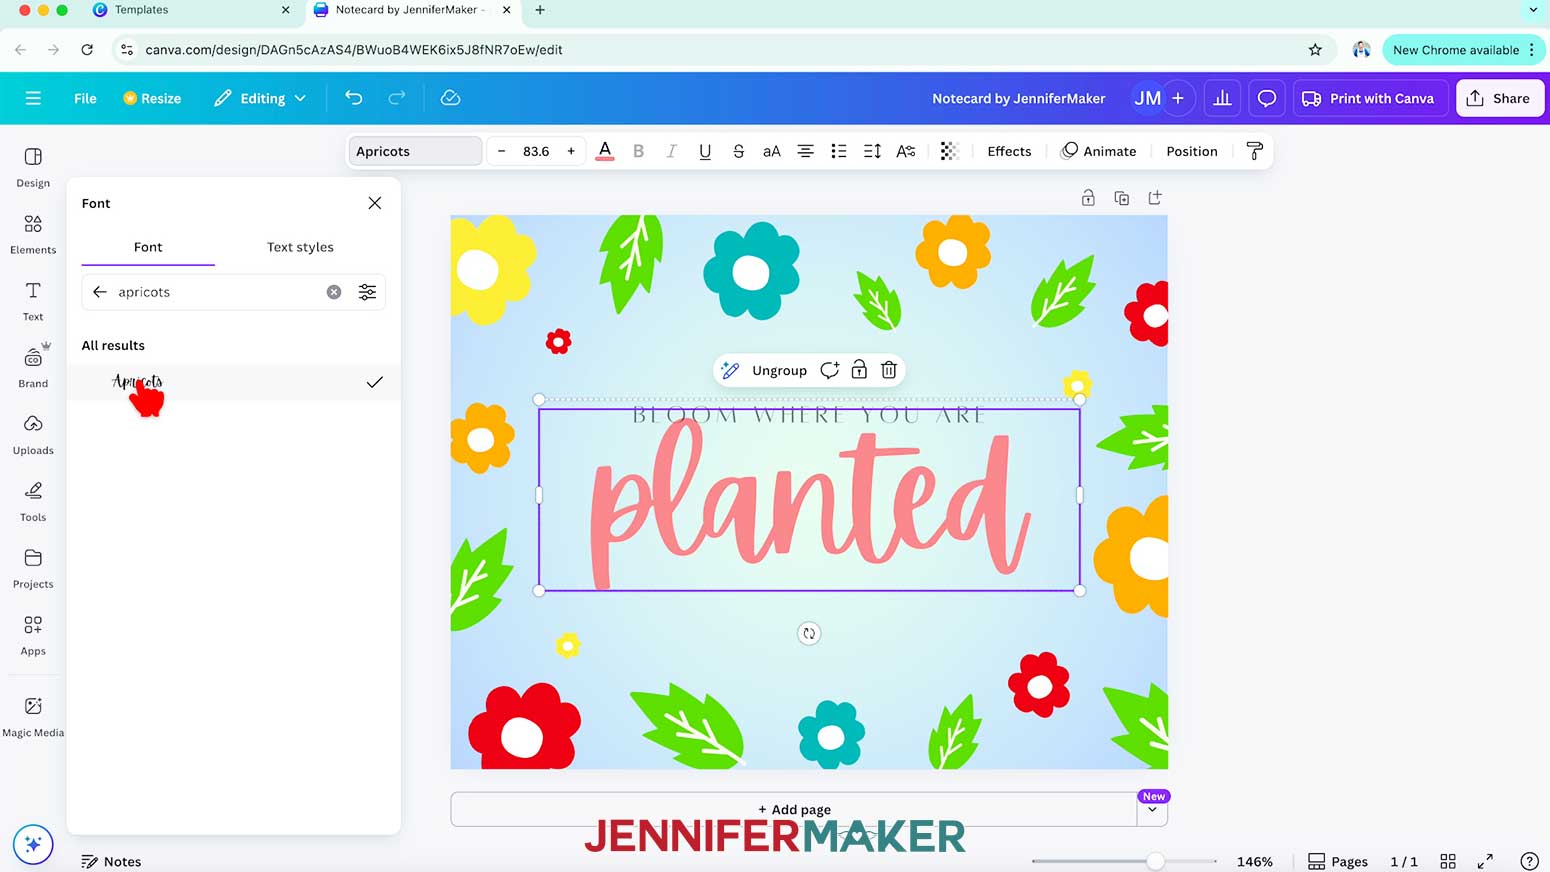
Task: Click Add page button
Action: (x=794, y=809)
